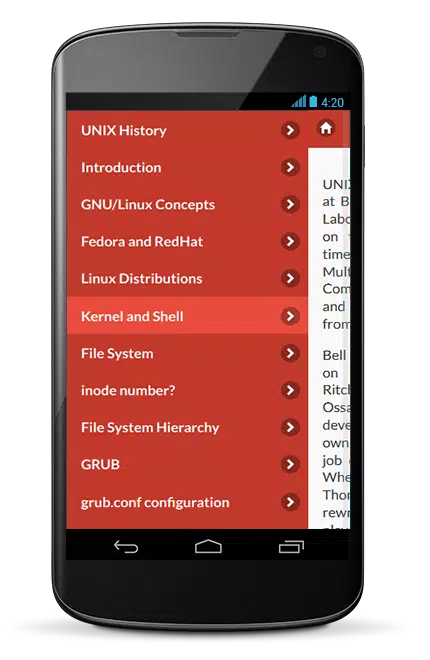
Task: Tap the arrow icon next to Introduction
Action: [x=290, y=167]
